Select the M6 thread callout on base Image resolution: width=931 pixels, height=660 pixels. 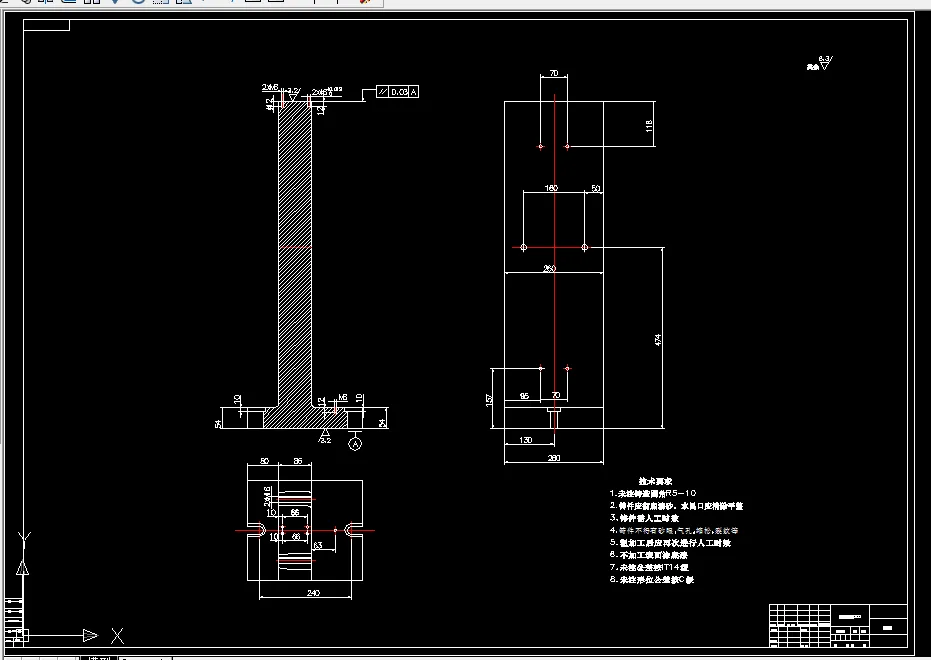343,398
